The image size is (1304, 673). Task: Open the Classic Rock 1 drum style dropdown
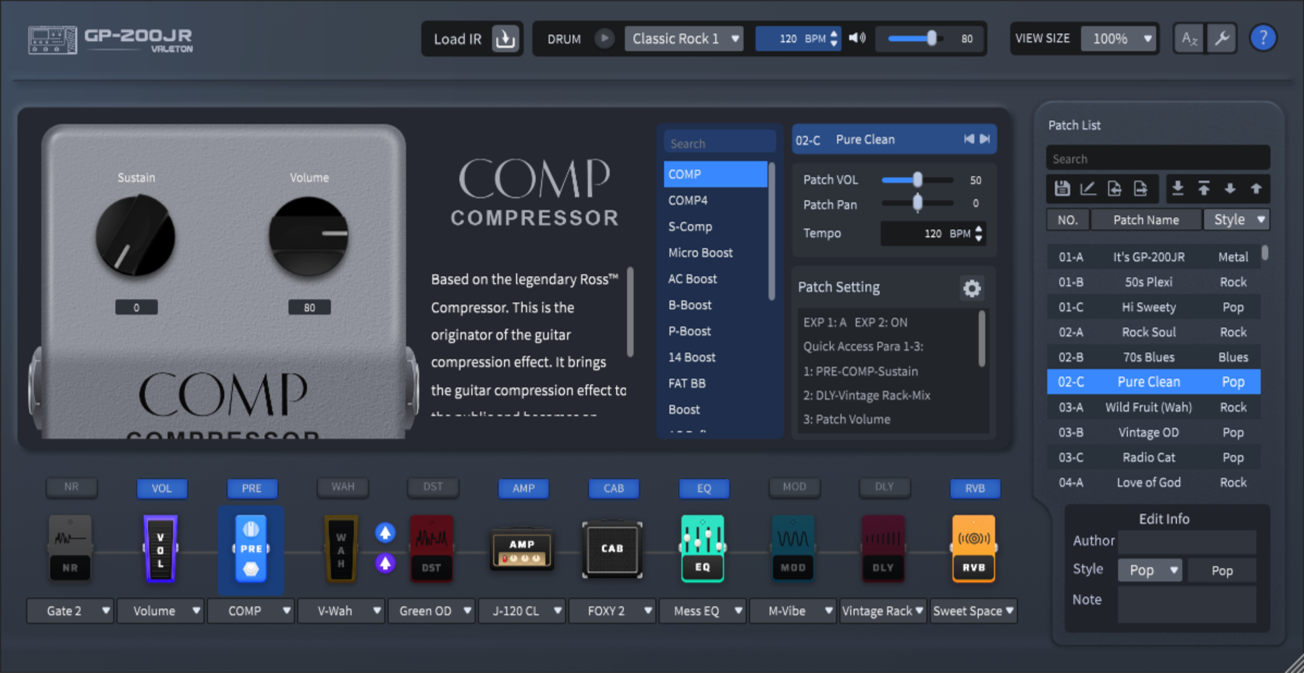click(x=684, y=37)
